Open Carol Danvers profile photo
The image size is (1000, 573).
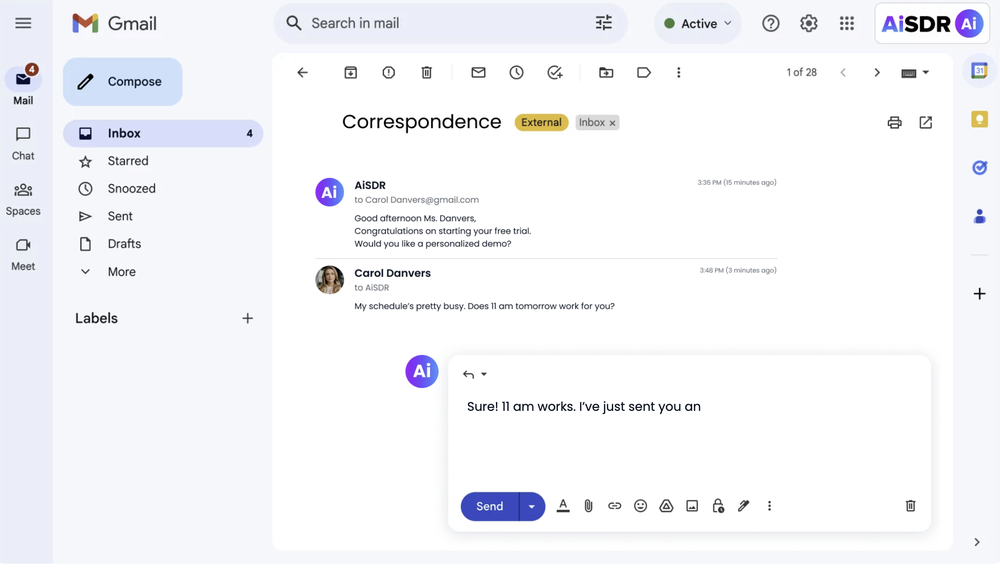coord(330,279)
